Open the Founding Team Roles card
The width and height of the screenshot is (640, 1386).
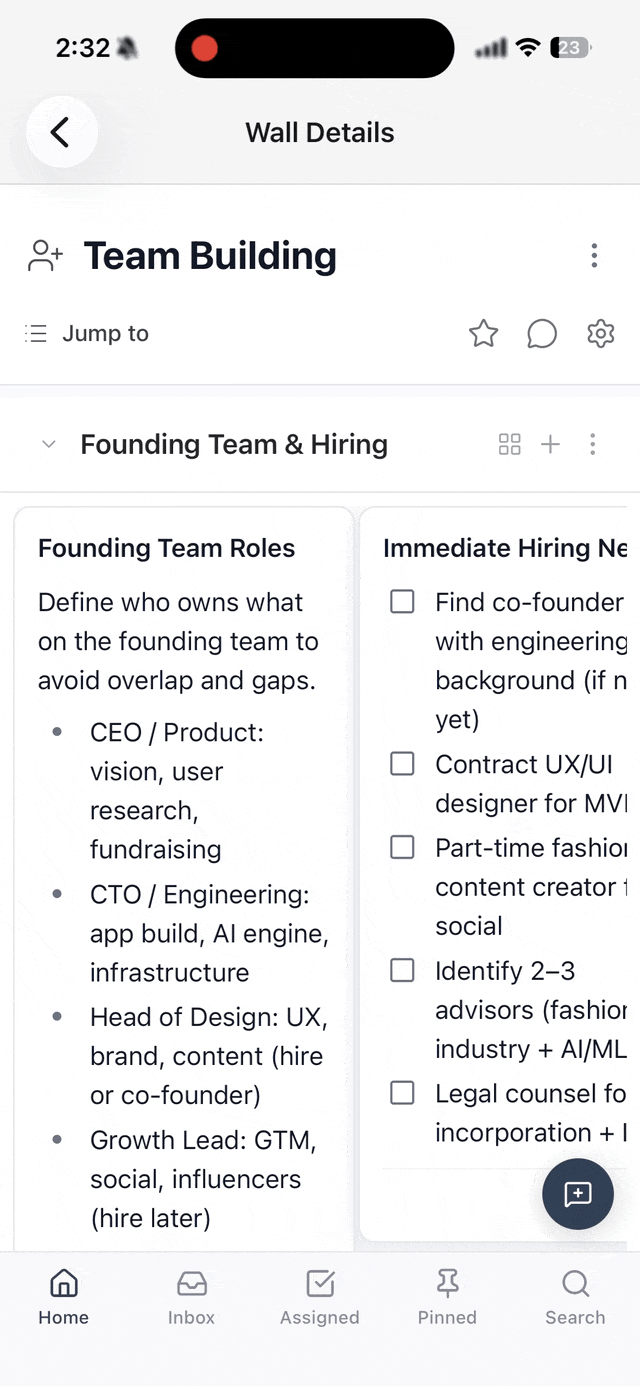tap(167, 548)
